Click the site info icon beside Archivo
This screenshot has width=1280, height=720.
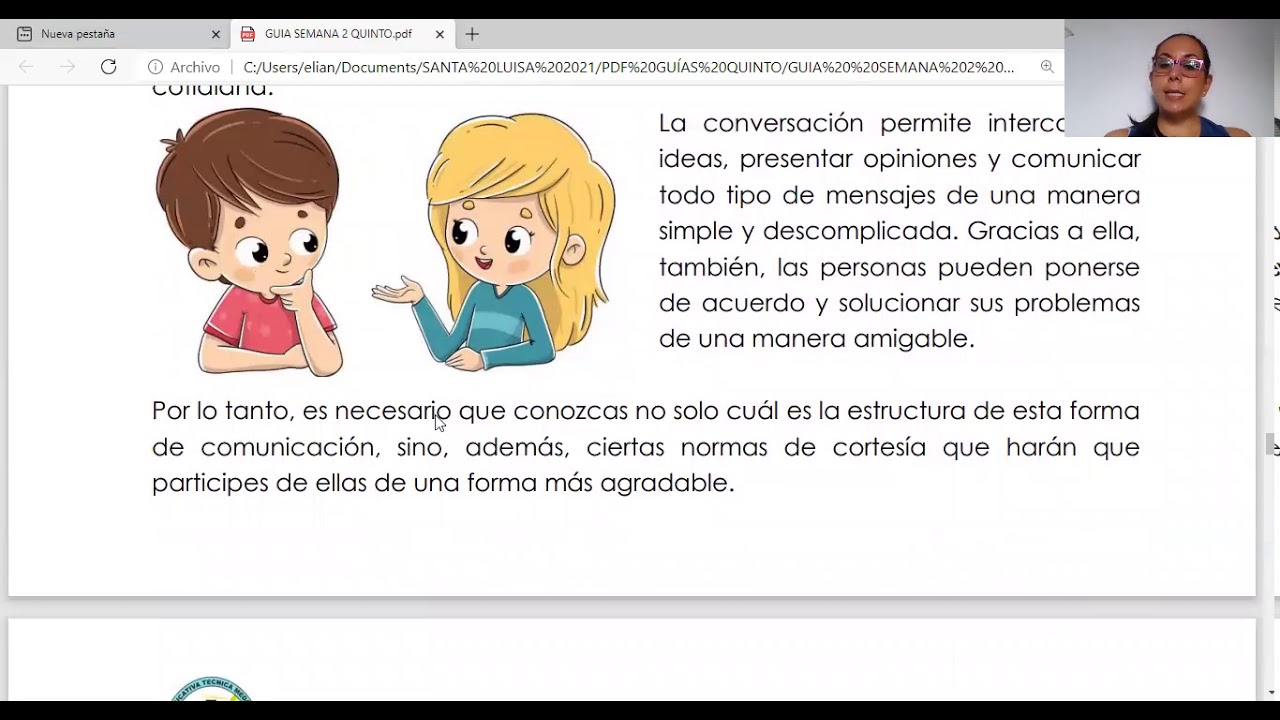[x=155, y=67]
